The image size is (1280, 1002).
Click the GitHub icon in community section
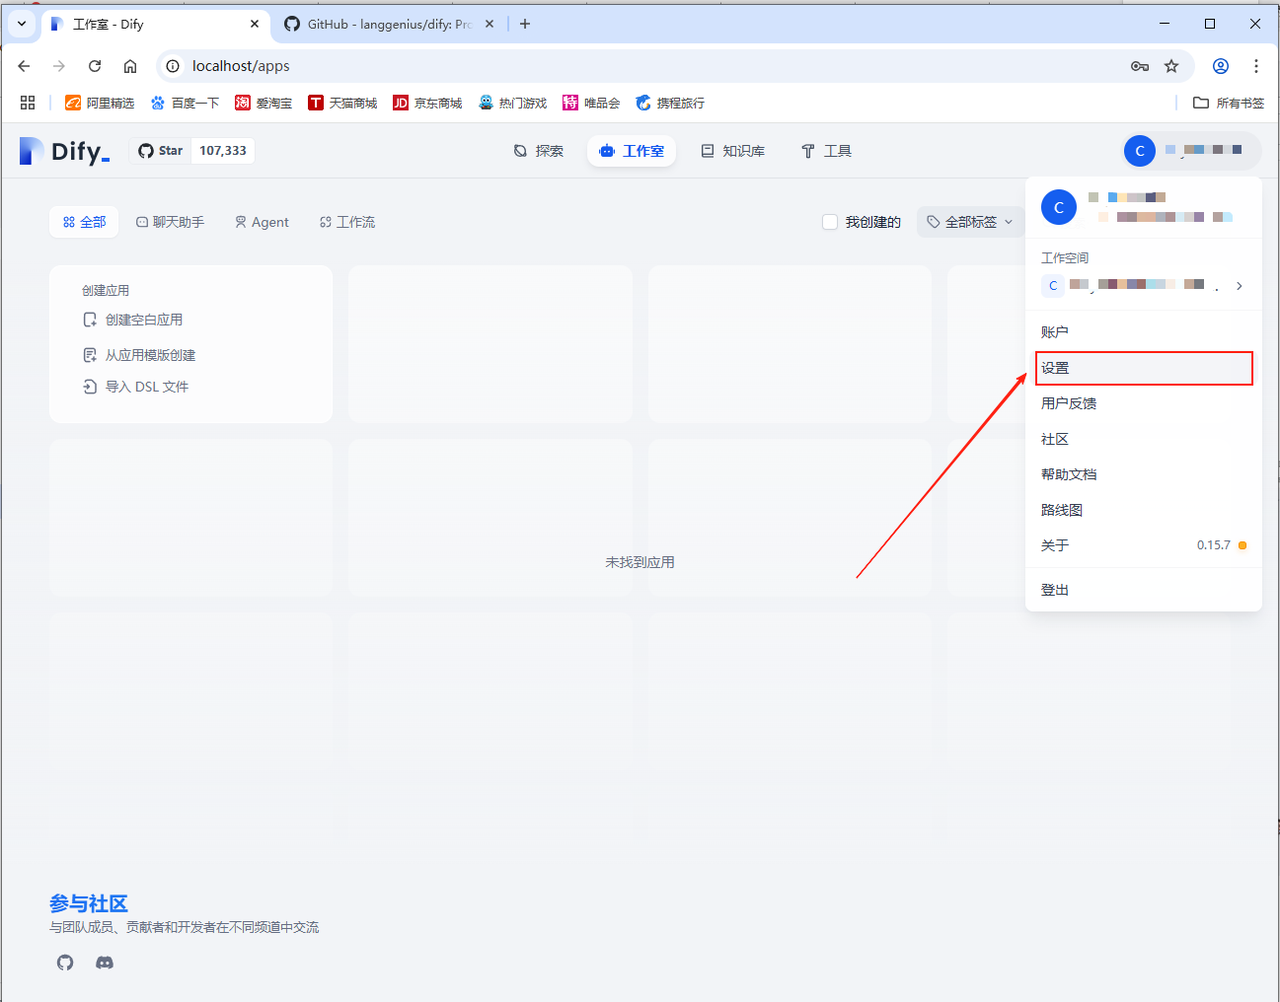(65, 963)
